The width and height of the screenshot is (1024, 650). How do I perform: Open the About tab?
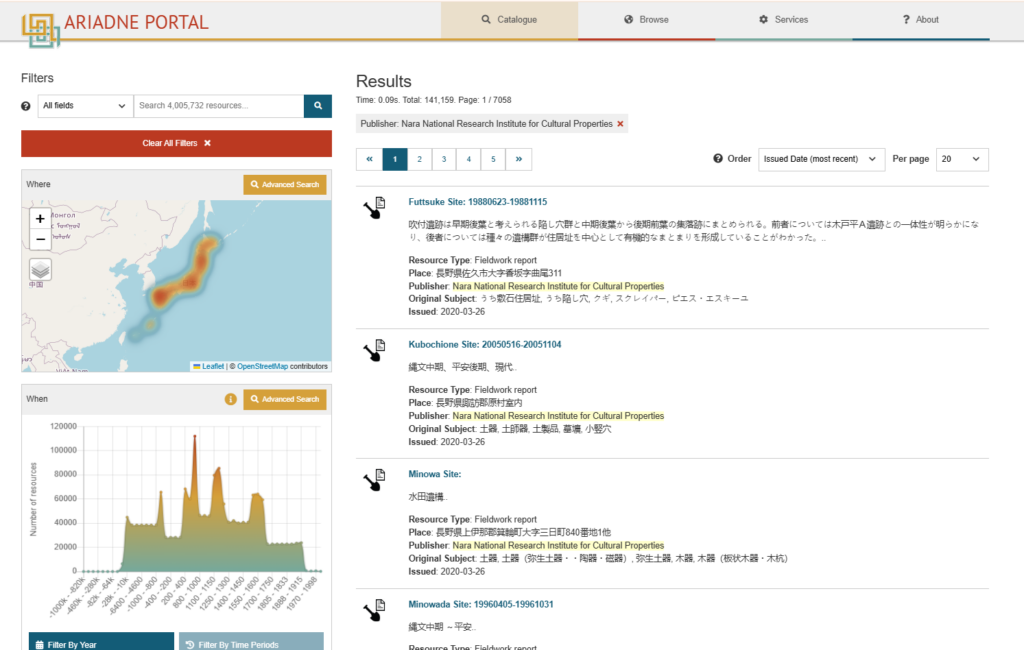(x=921, y=20)
